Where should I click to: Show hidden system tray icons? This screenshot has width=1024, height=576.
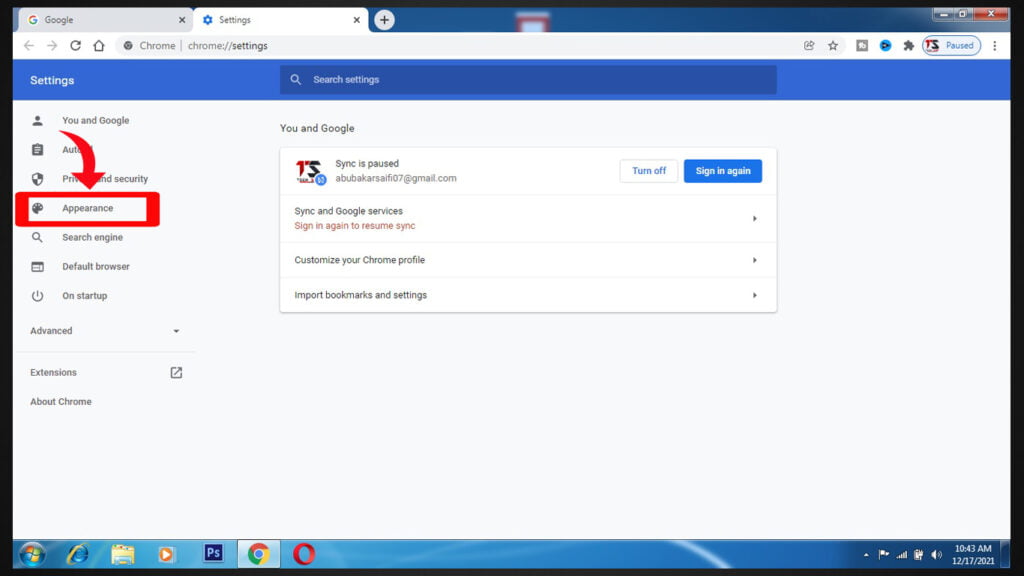point(866,555)
